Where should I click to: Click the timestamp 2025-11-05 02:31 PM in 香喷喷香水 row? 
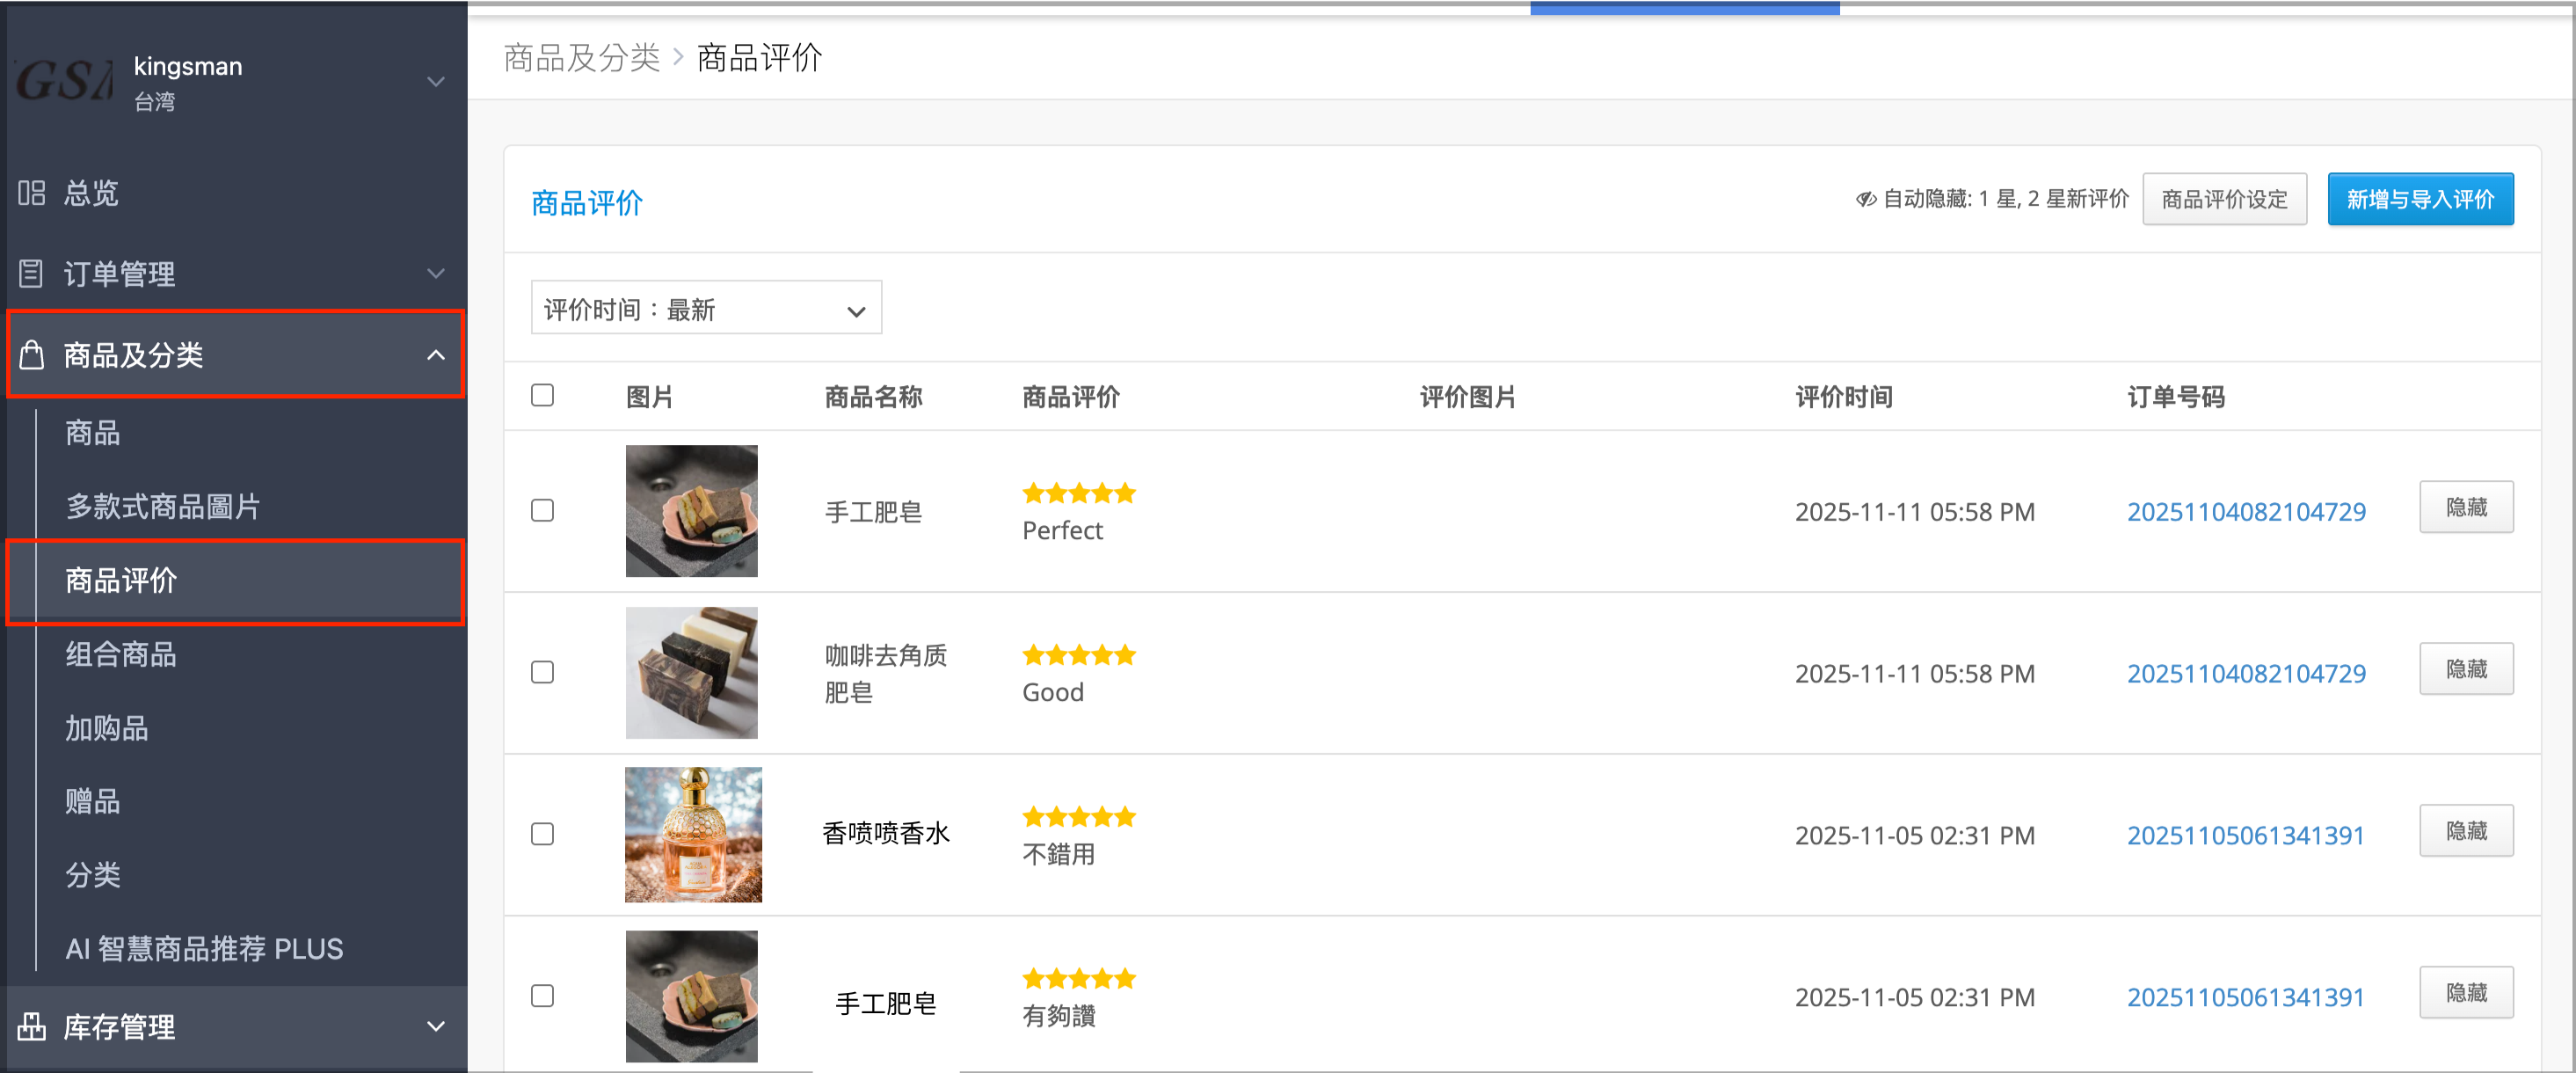(x=1914, y=835)
